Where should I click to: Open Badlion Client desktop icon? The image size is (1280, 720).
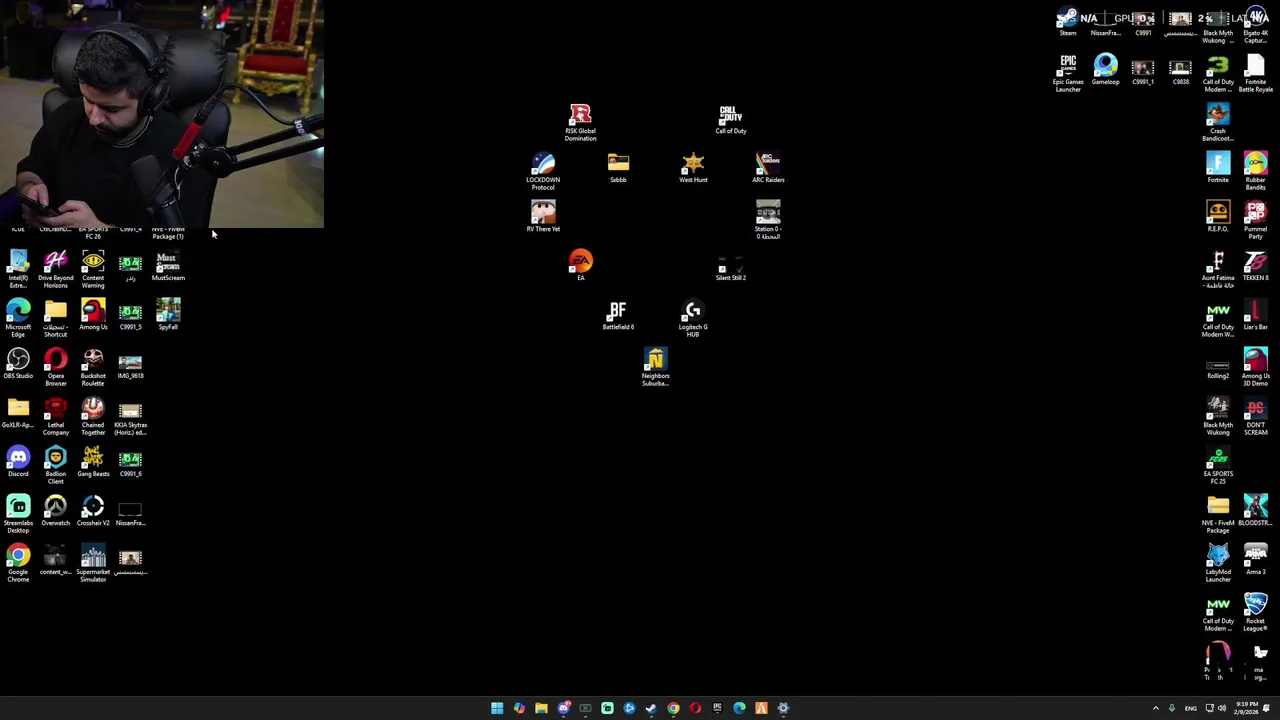point(55,465)
